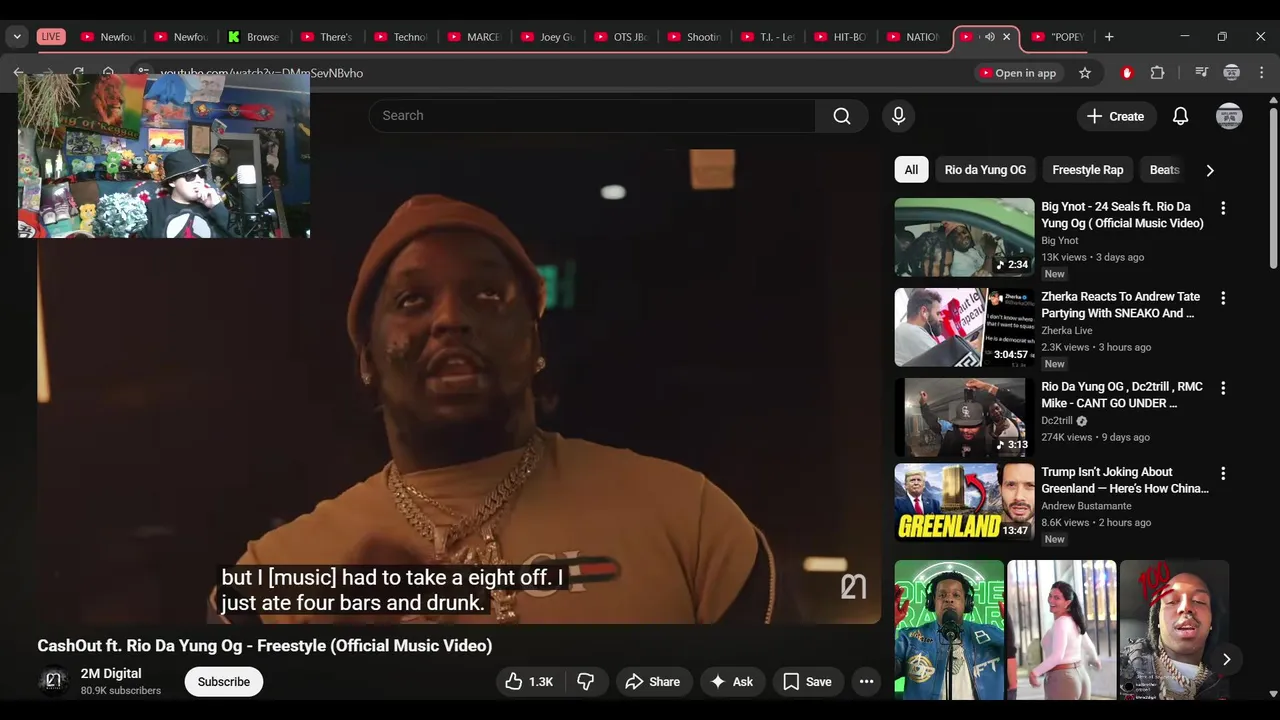Open Big Ynot - 24 Seals video title
Screen dimensions: 1280x720
[x=1122, y=215]
